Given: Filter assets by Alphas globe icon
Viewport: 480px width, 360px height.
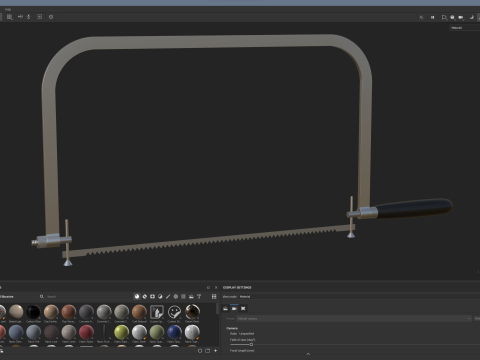Looking at the screenshot, I should pos(176,296).
